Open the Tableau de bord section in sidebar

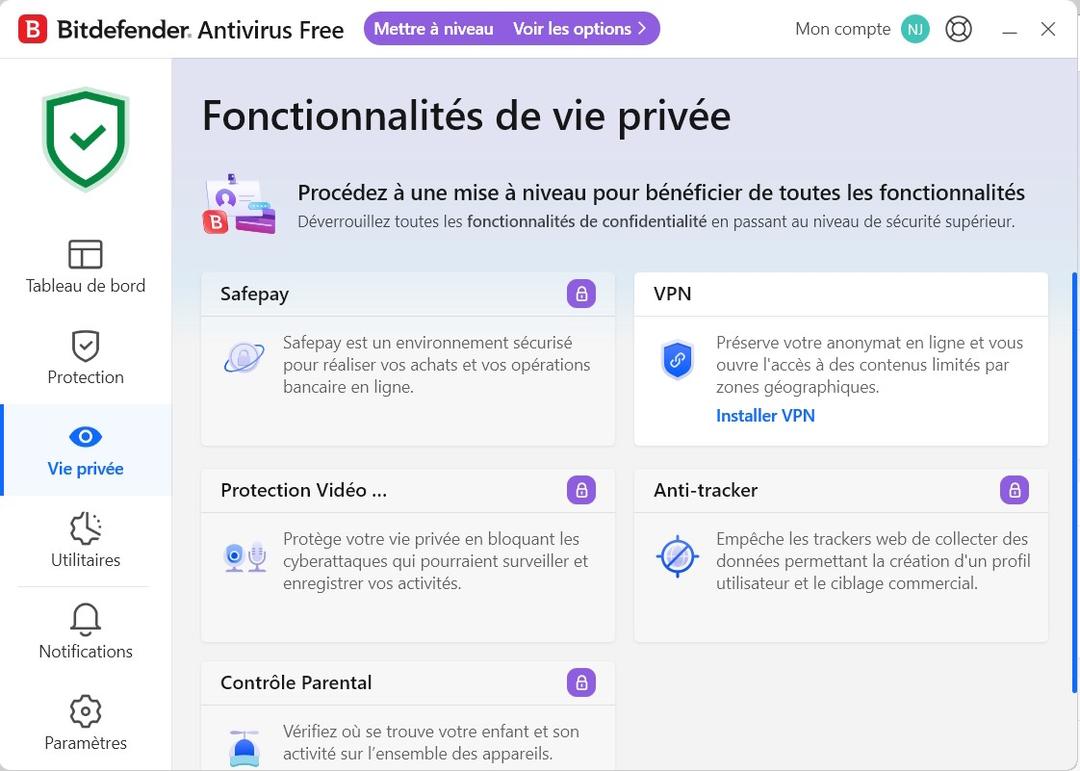tap(85, 265)
